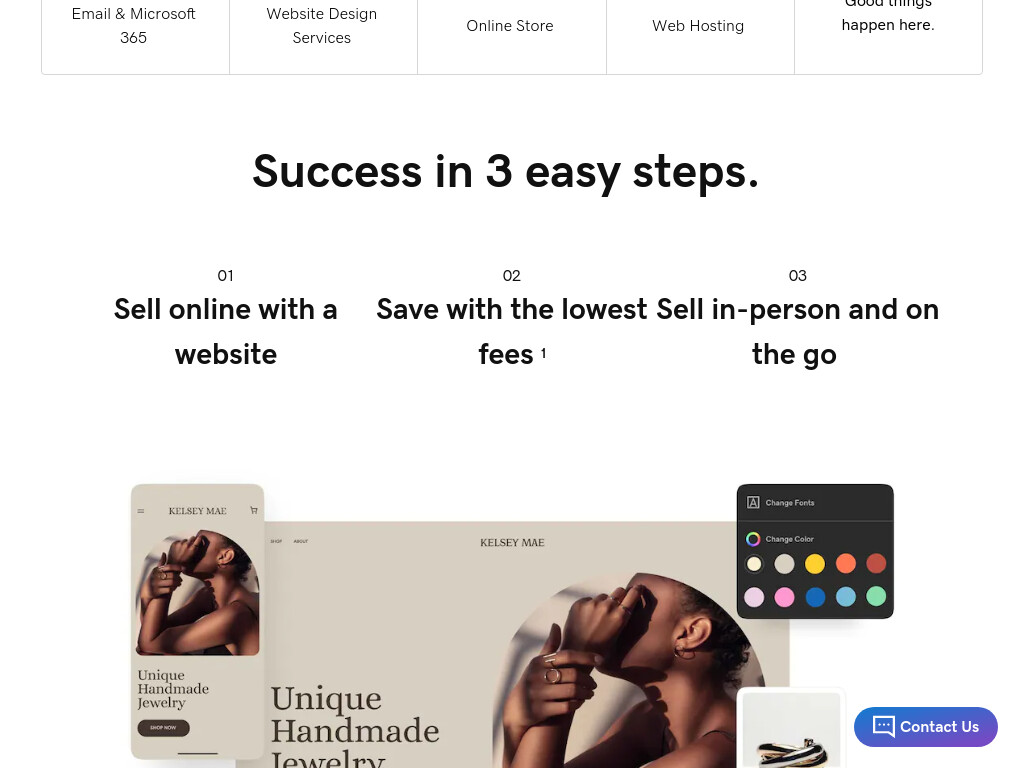Click the Change Color wheel icon
Viewport: 1024px width, 768px height.
tap(753, 539)
